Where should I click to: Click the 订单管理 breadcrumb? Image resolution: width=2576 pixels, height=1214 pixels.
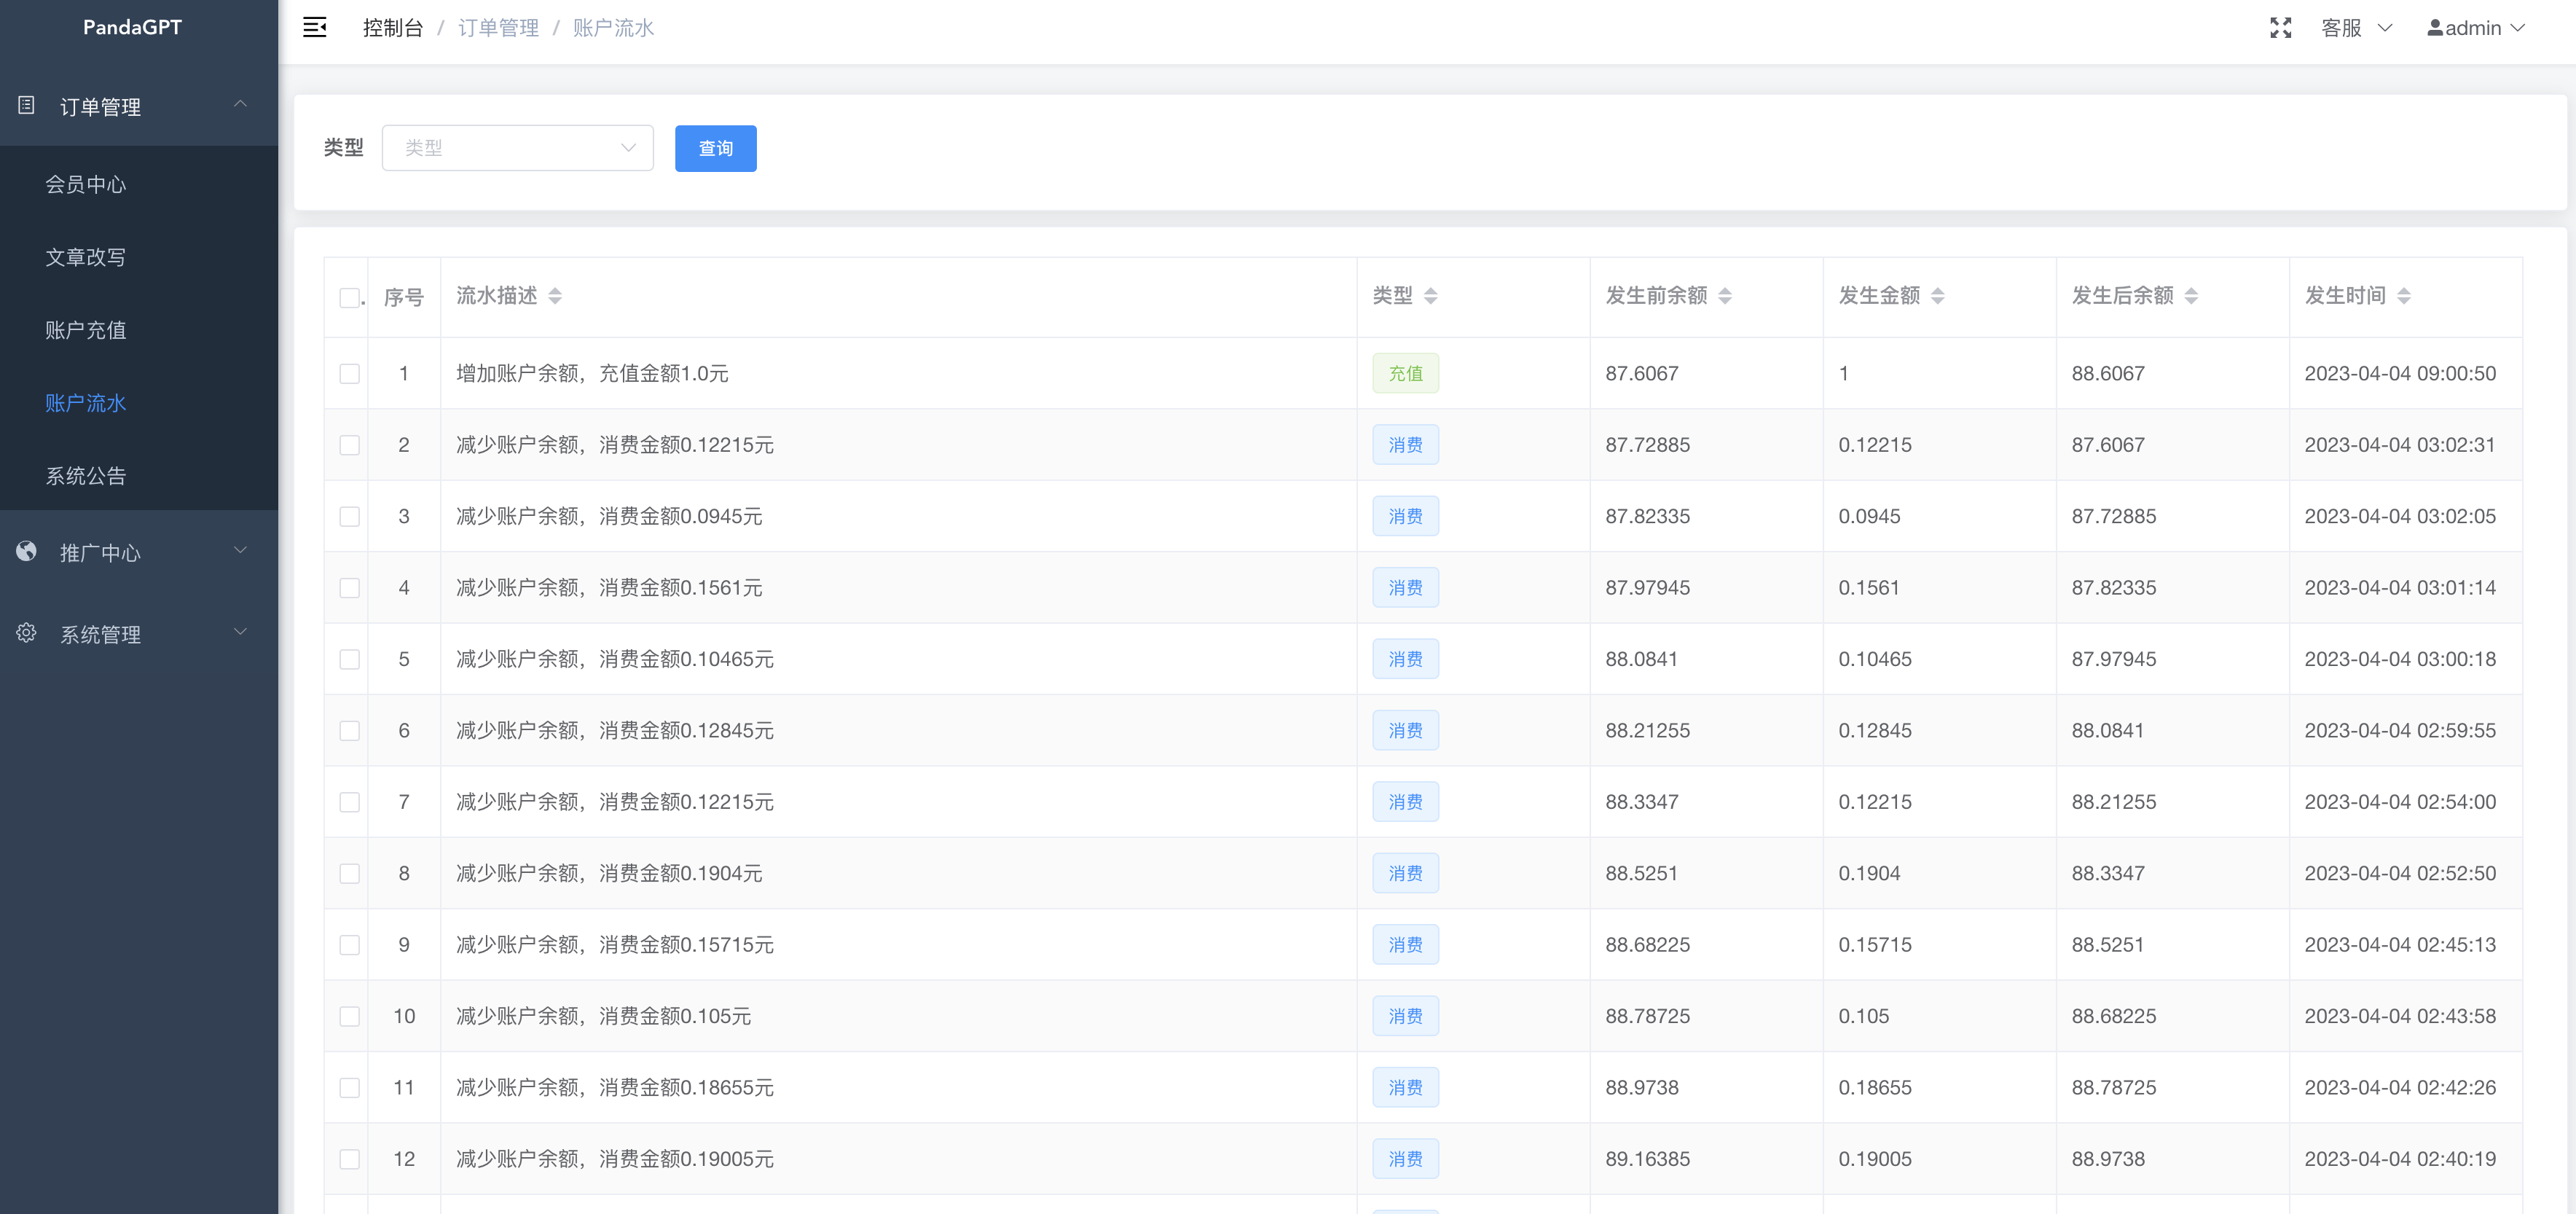click(x=498, y=28)
